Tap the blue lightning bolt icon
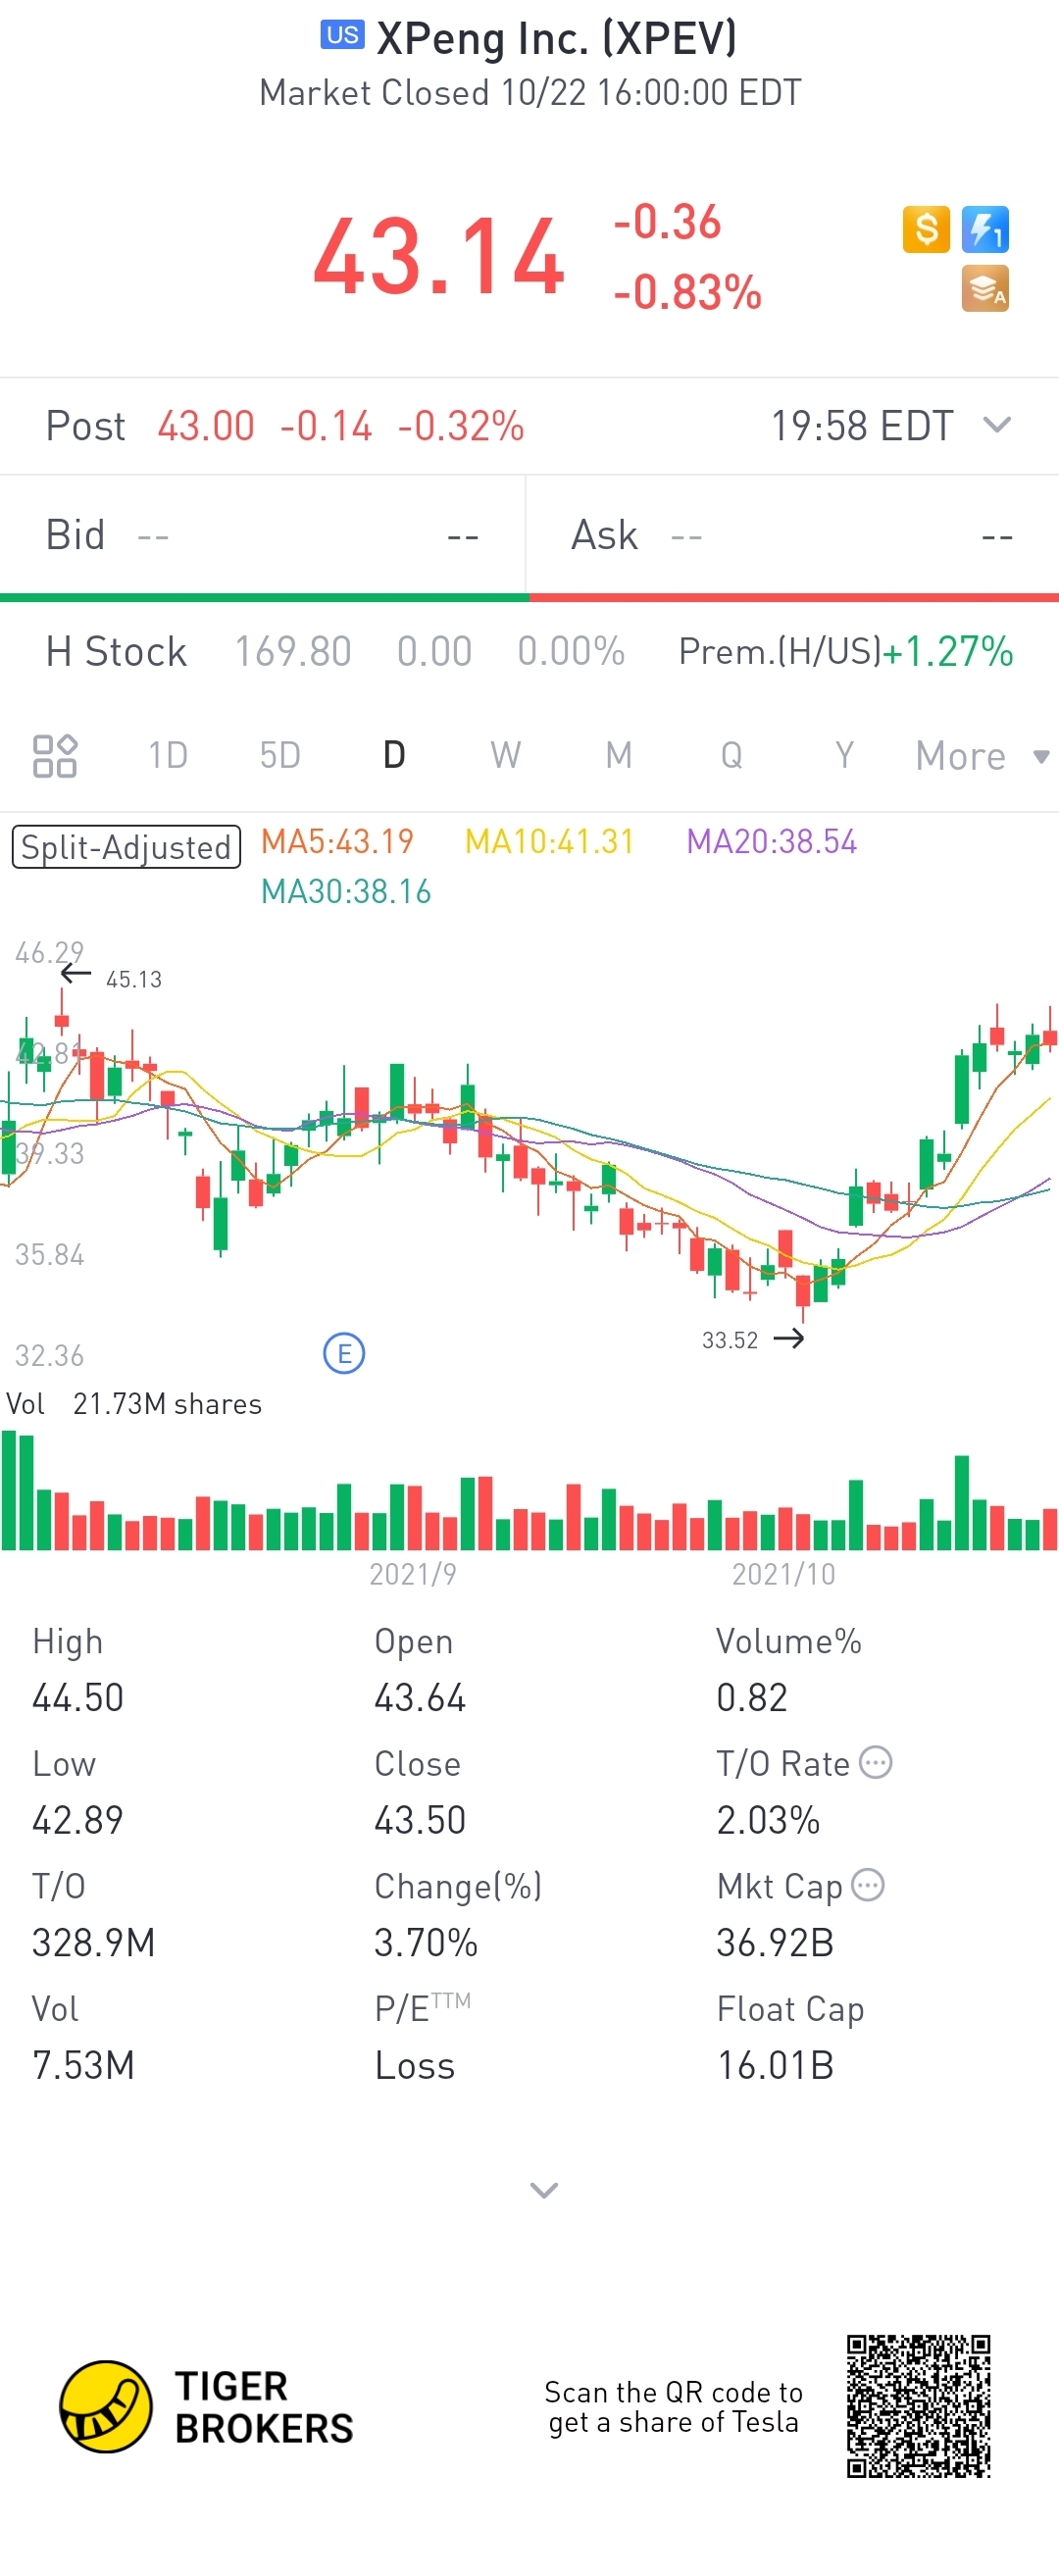This screenshot has height=2576, width=1059. [985, 229]
